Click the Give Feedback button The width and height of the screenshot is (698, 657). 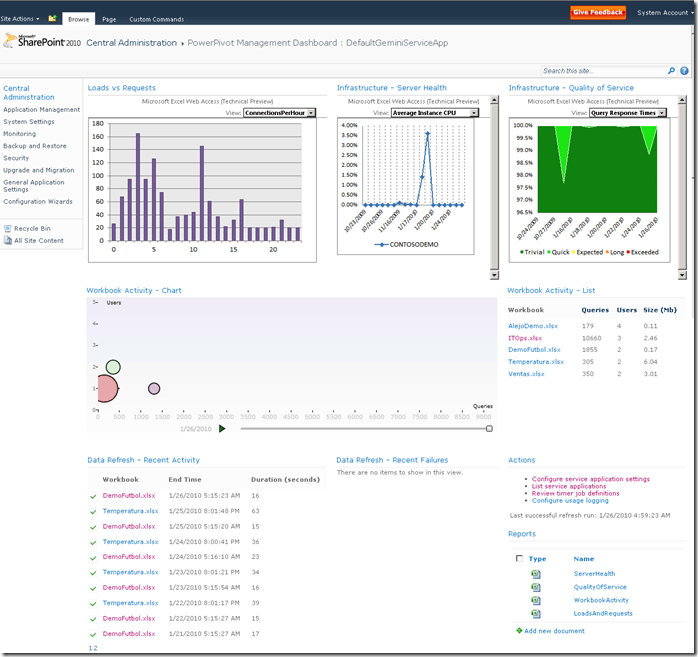point(598,12)
